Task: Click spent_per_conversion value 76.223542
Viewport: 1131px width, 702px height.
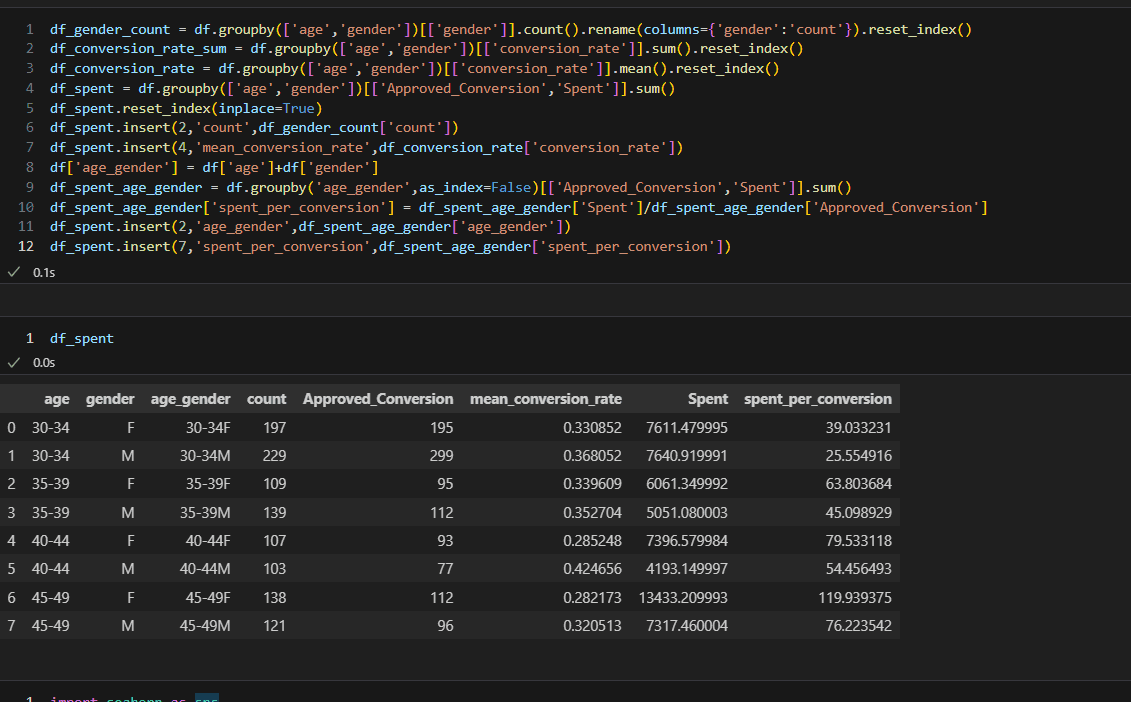Action: 858,626
